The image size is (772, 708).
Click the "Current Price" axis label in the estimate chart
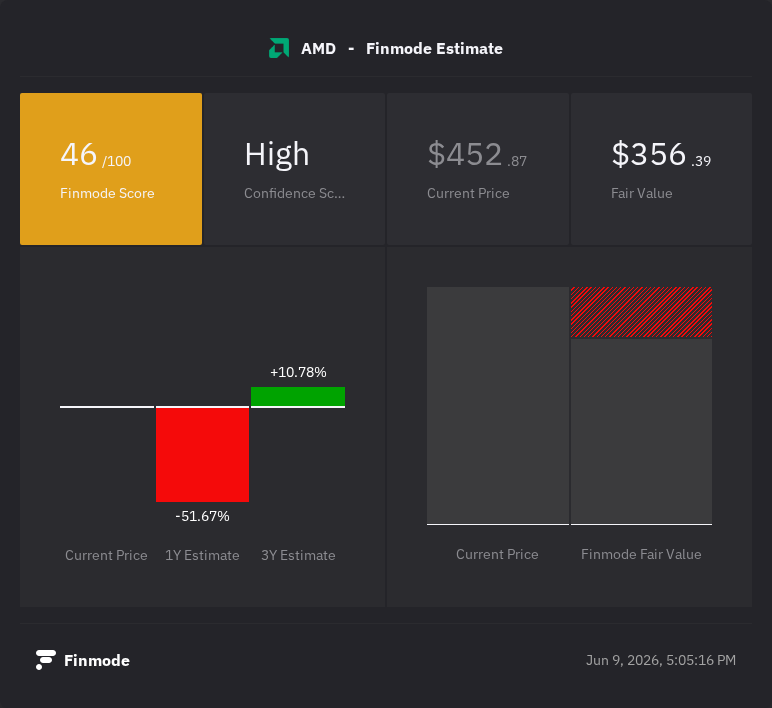tap(106, 555)
